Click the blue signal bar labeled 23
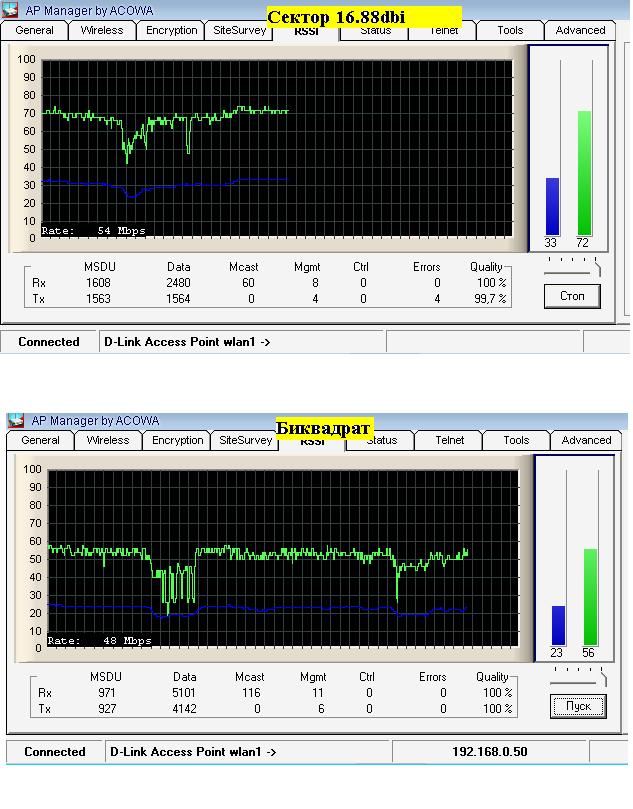Screen dimensions: 633x809 pos(558,625)
